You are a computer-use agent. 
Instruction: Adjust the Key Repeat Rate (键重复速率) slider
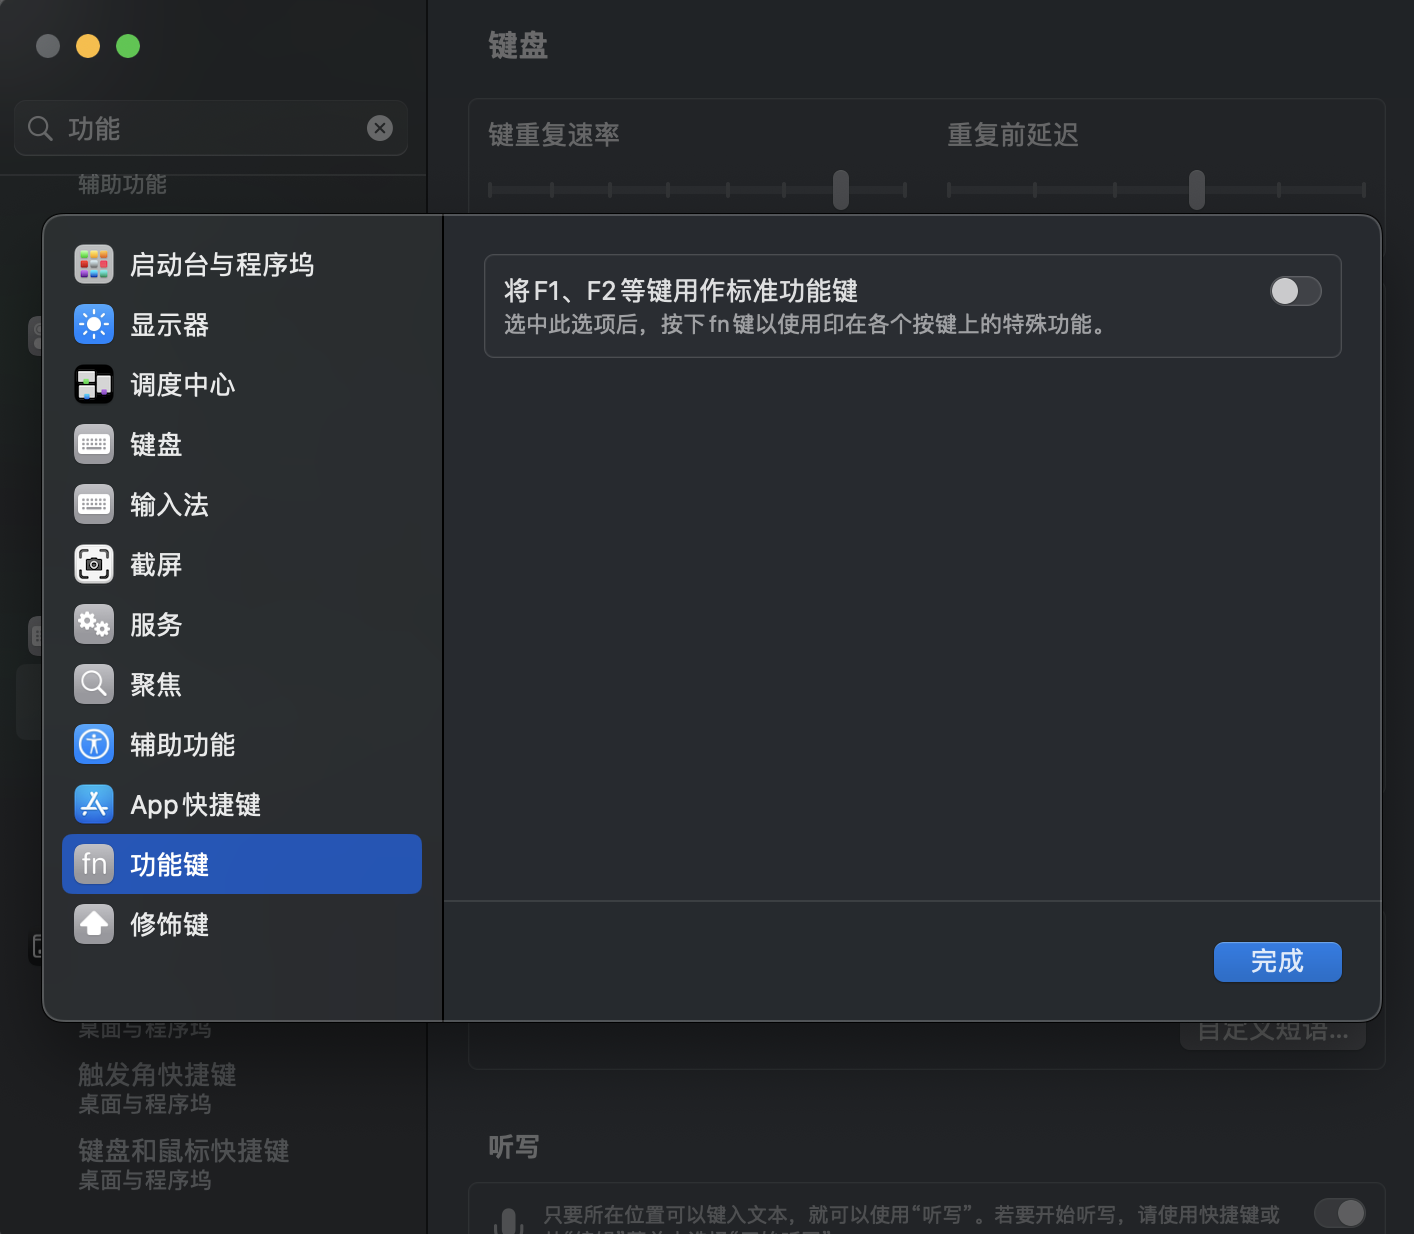(841, 189)
